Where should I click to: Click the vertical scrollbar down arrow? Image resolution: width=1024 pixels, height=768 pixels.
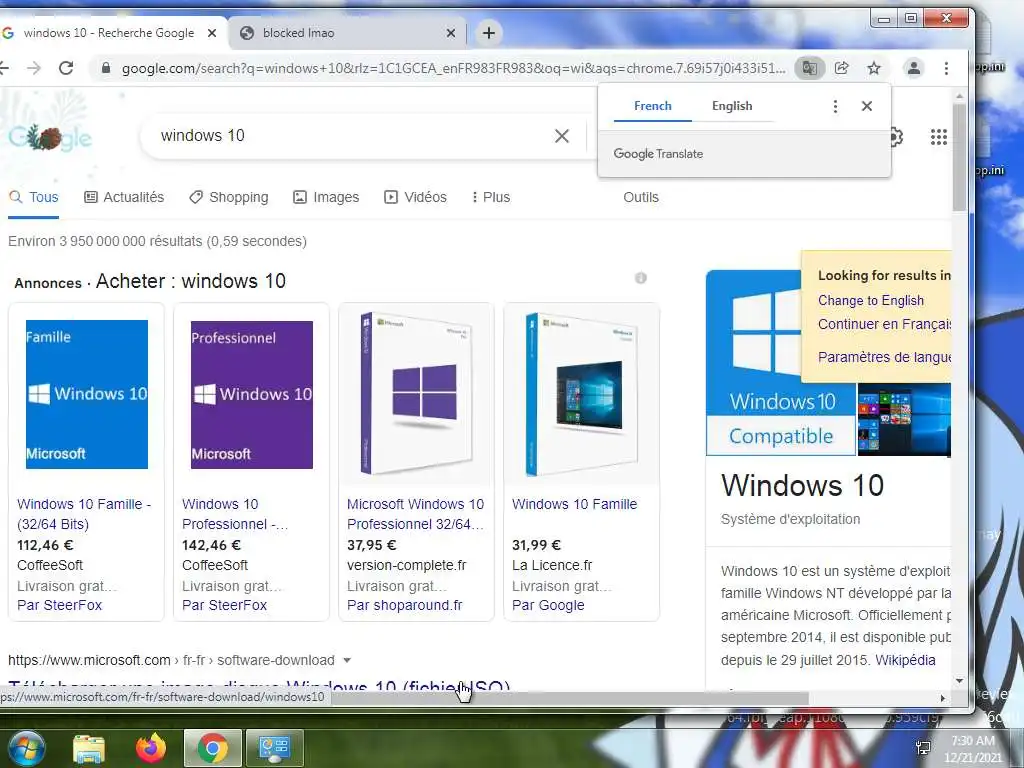pyautogui.click(x=959, y=680)
